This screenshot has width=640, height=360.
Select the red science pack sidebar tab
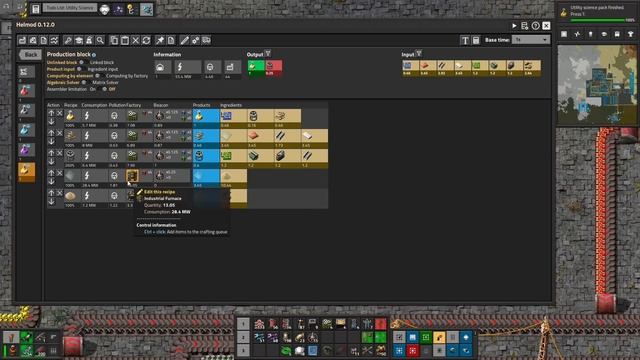pyautogui.click(x=26, y=91)
